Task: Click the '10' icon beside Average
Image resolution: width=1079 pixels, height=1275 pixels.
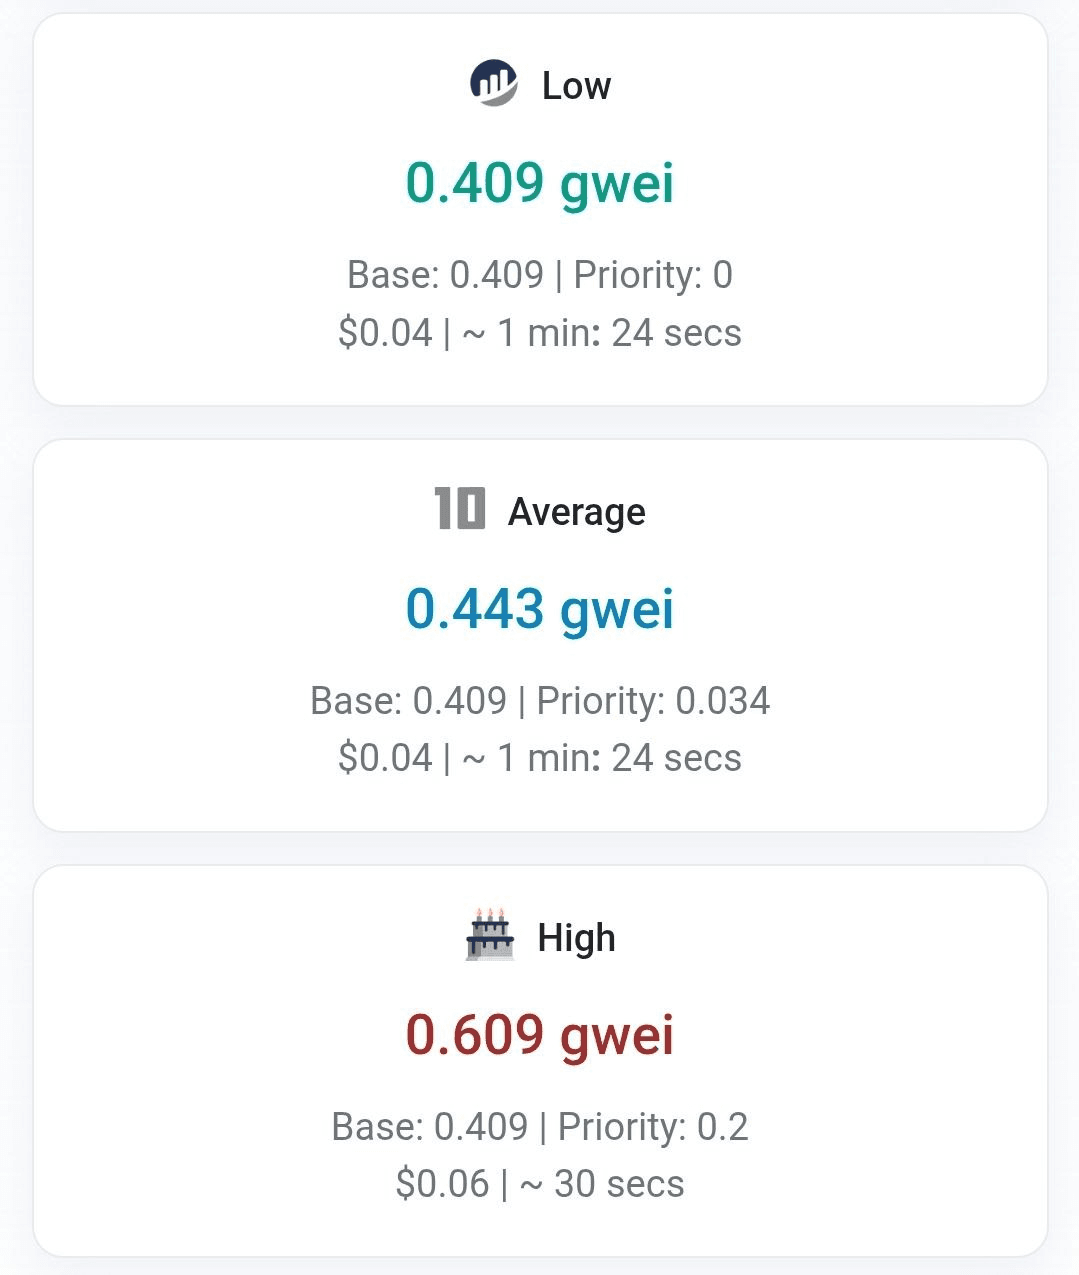Action: [460, 509]
